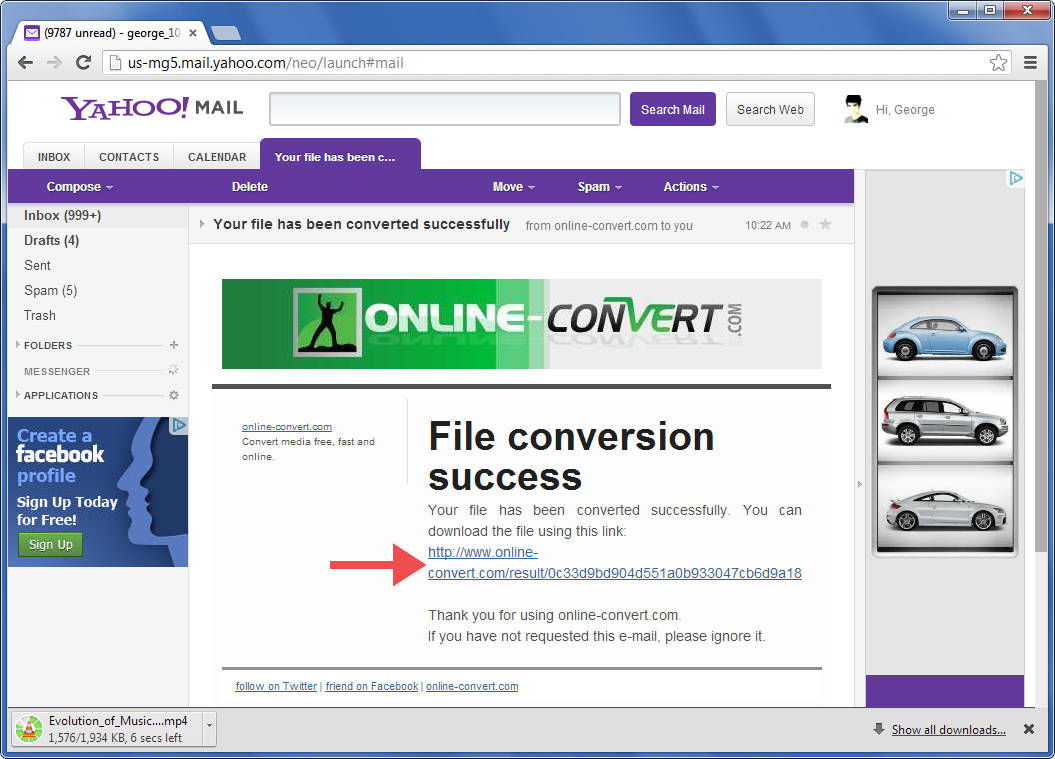
Task: Open a new browser tab
Action: [226, 32]
